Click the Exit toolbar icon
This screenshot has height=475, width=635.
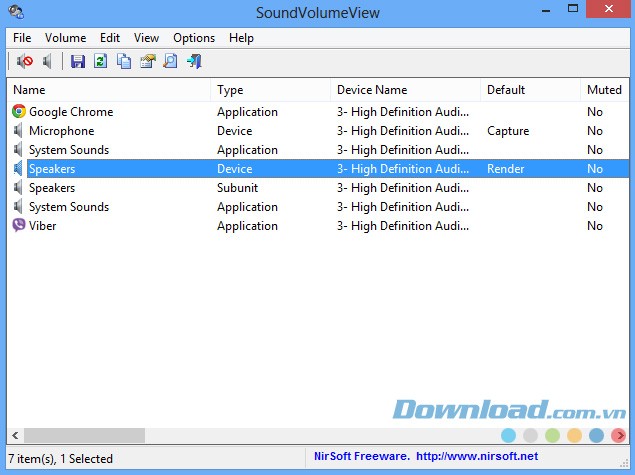pyautogui.click(x=194, y=62)
